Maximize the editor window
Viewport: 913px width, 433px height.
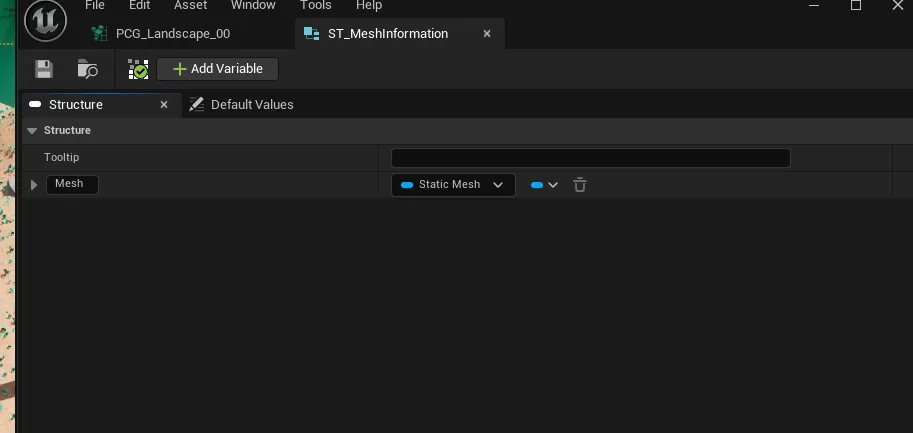coord(856,5)
